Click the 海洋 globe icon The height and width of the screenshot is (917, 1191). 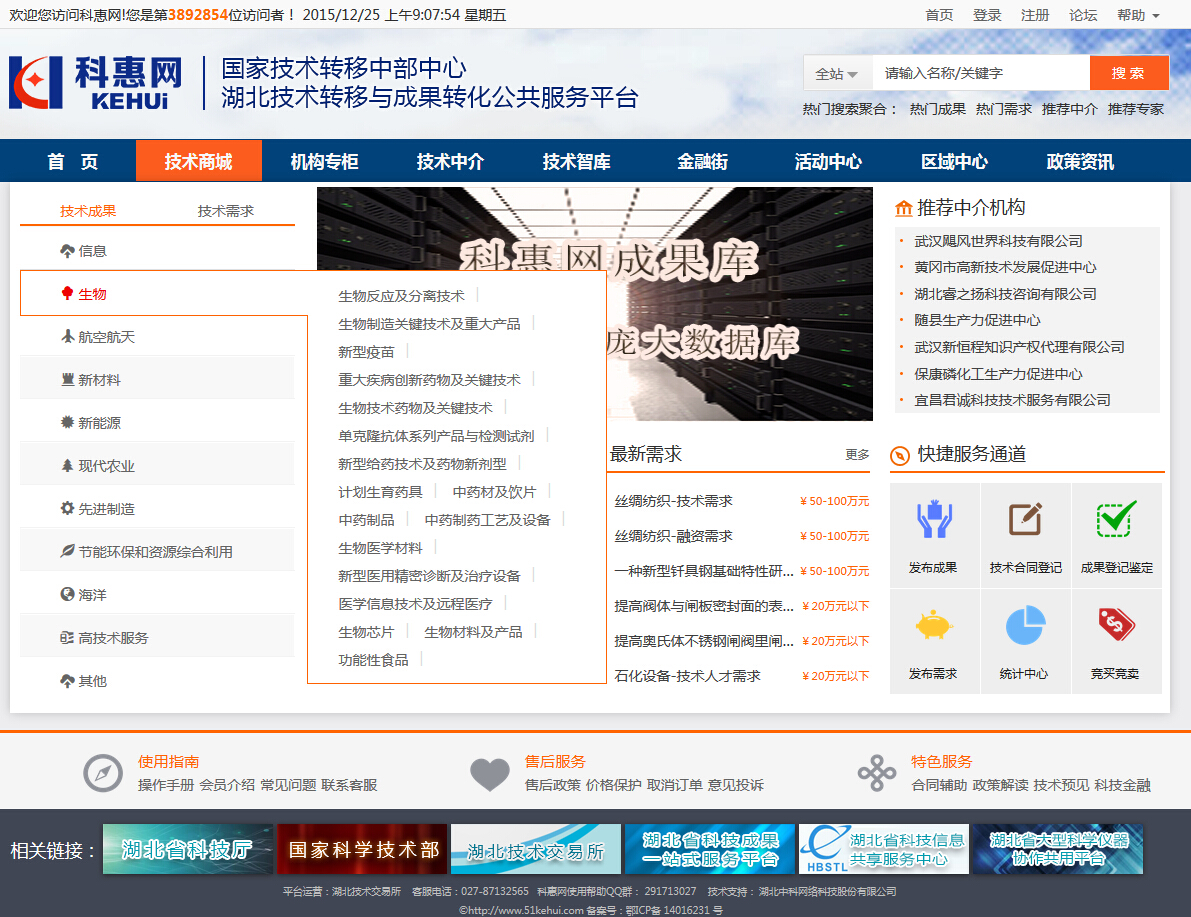[x=68, y=594]
